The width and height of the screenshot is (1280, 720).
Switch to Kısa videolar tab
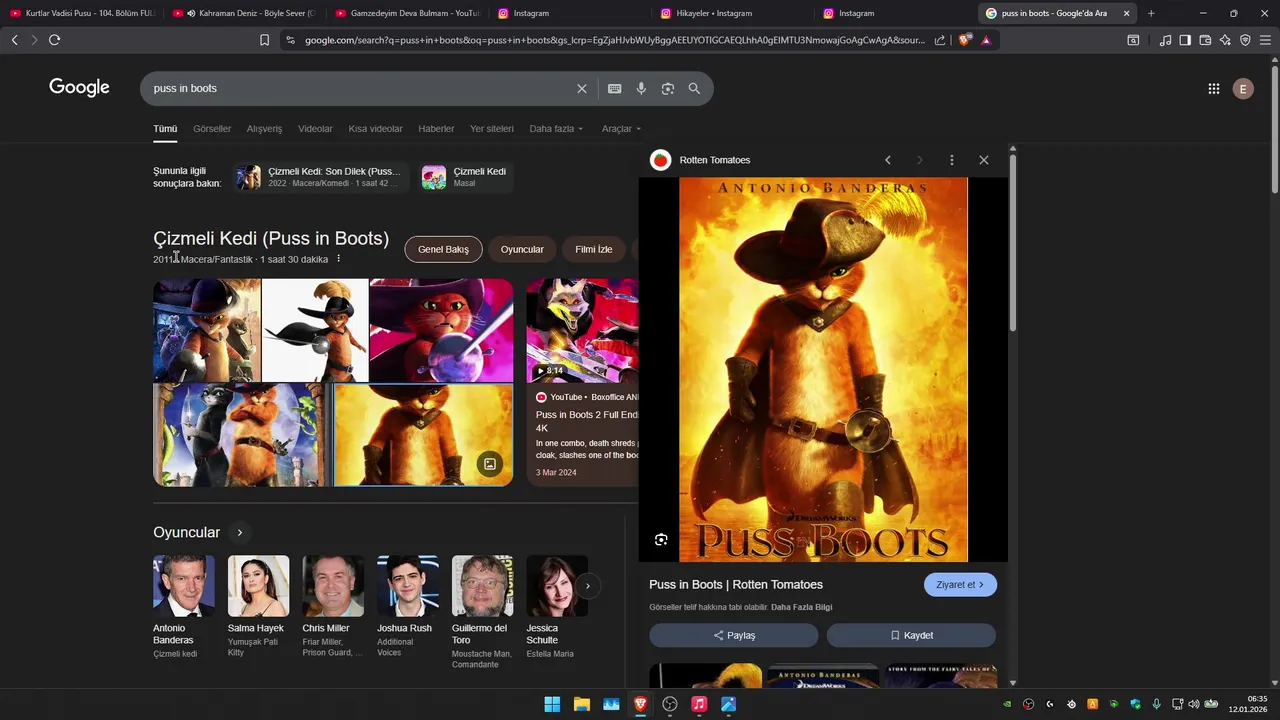coord(375,129)
